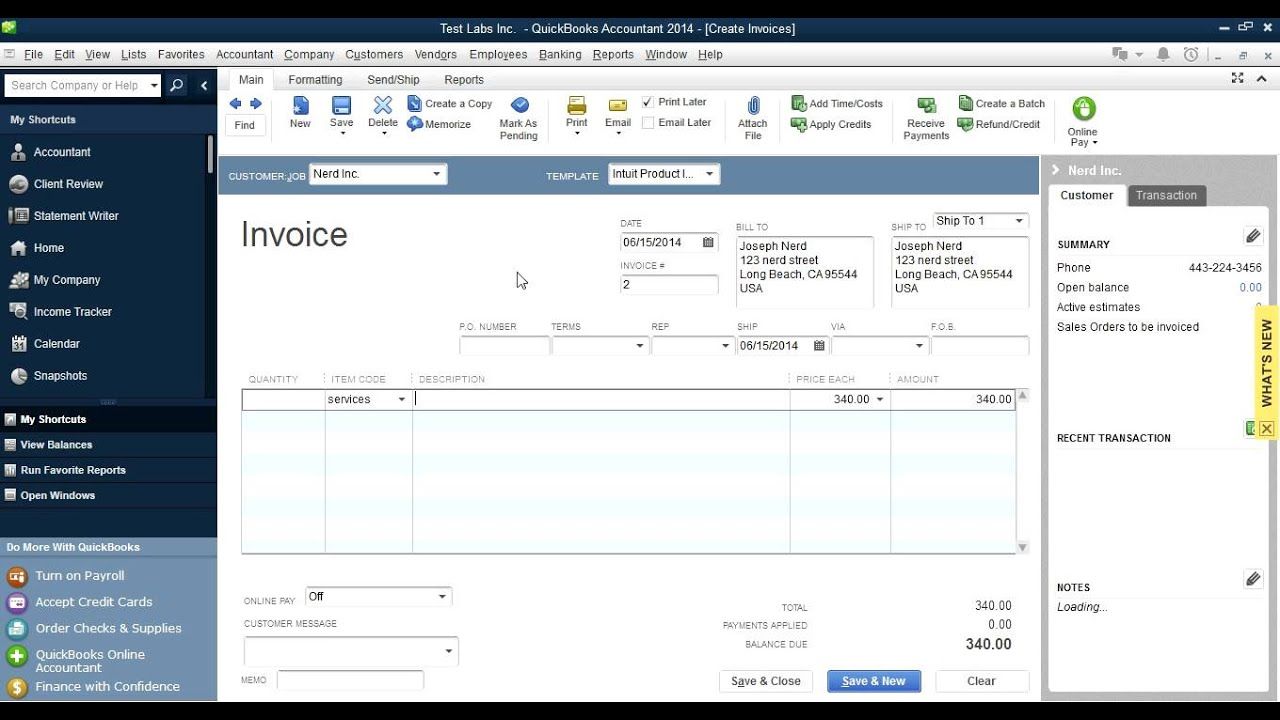Expand the Via dropdown

[x=919, y=346]
